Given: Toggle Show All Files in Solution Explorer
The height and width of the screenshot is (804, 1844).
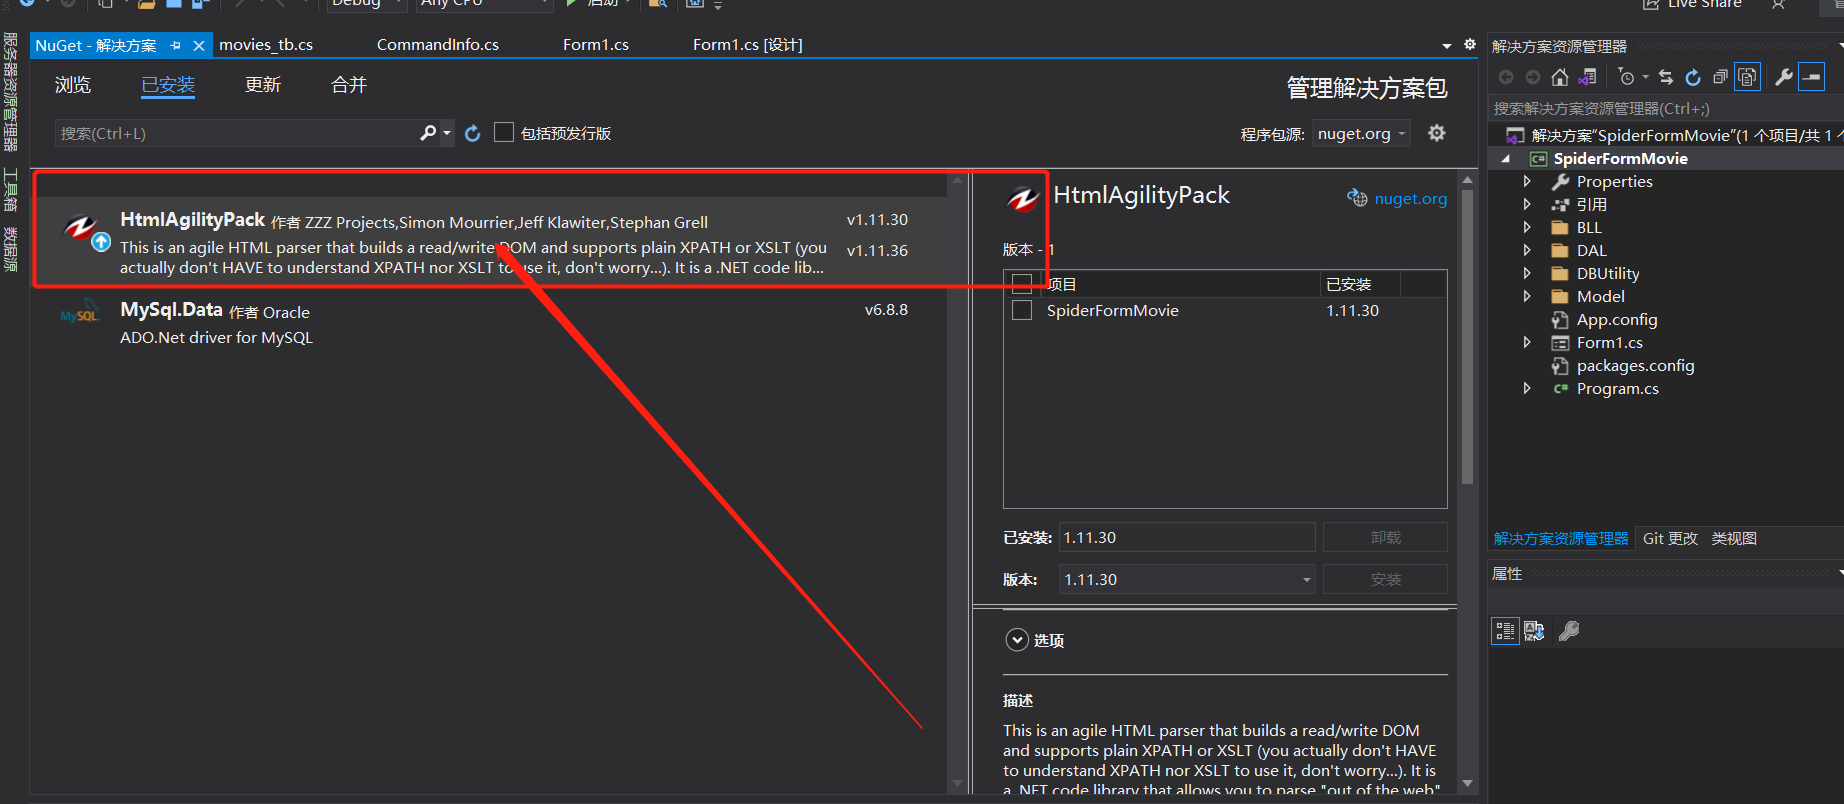Looking at the screenshot, I should coord(1747,77).
